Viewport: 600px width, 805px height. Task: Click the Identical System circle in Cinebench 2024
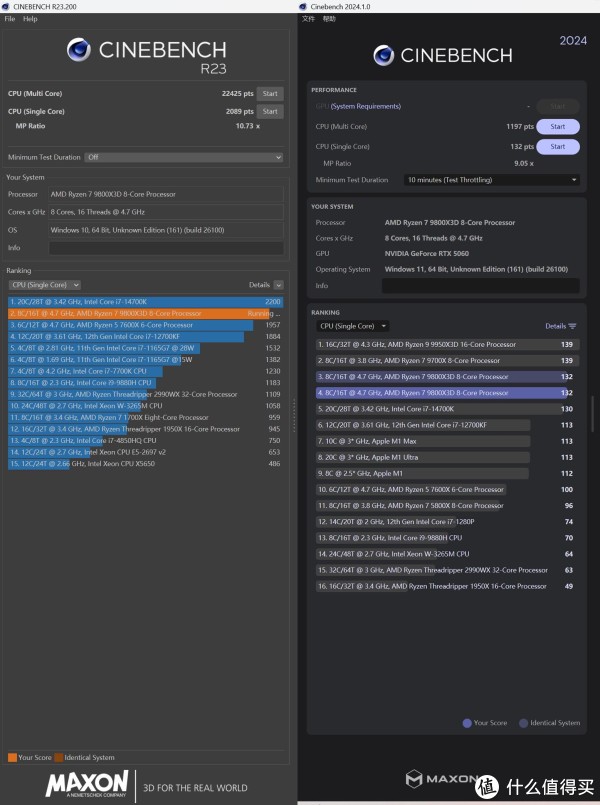(524, 723)
